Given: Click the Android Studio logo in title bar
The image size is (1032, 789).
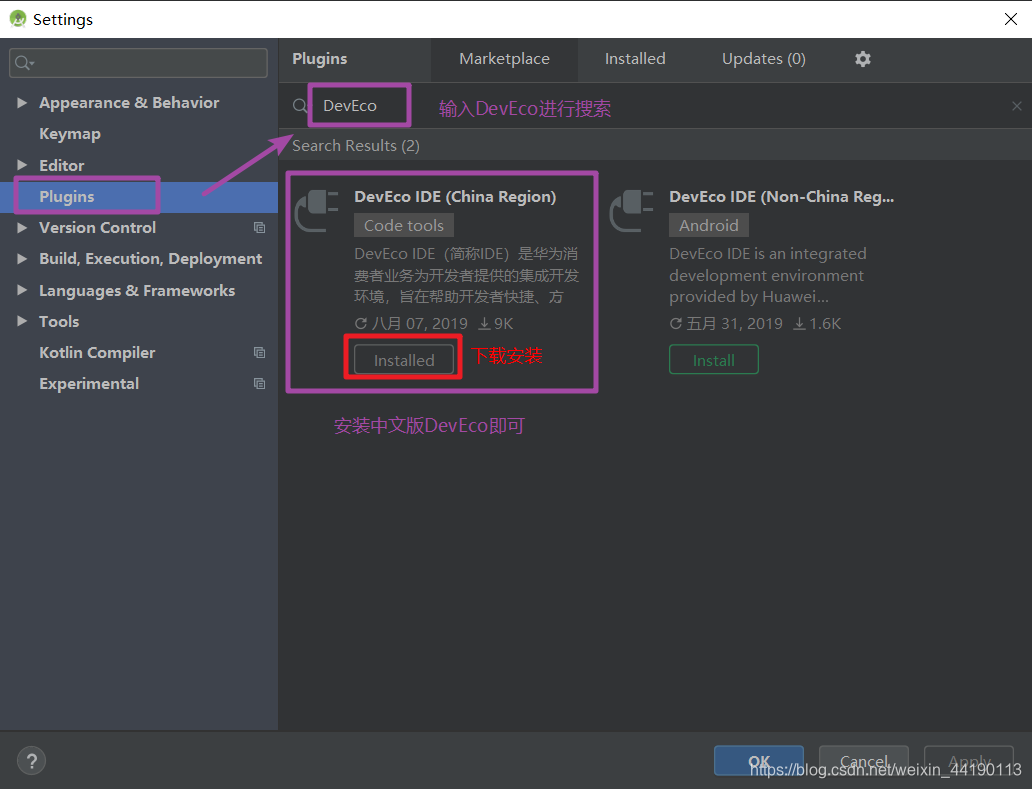Looking at the screenshot, I should click(x=18, y=19).
